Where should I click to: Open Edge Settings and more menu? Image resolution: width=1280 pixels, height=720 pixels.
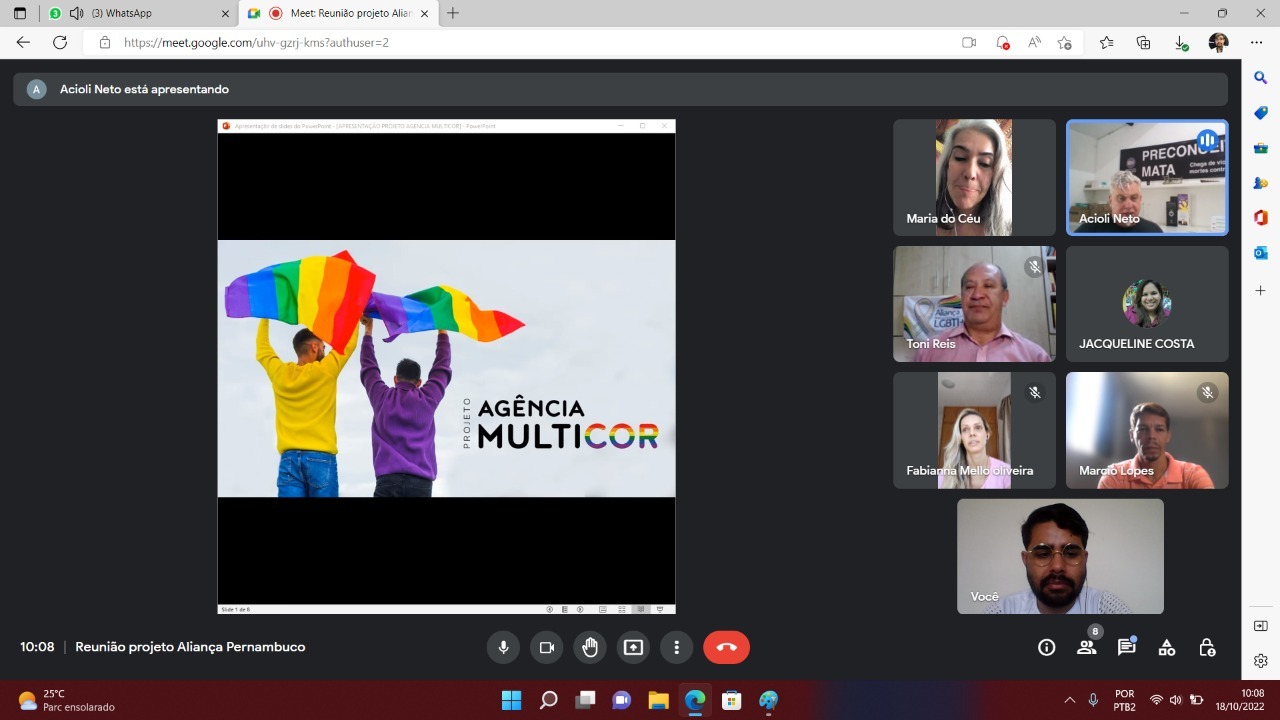point(1256,42)
